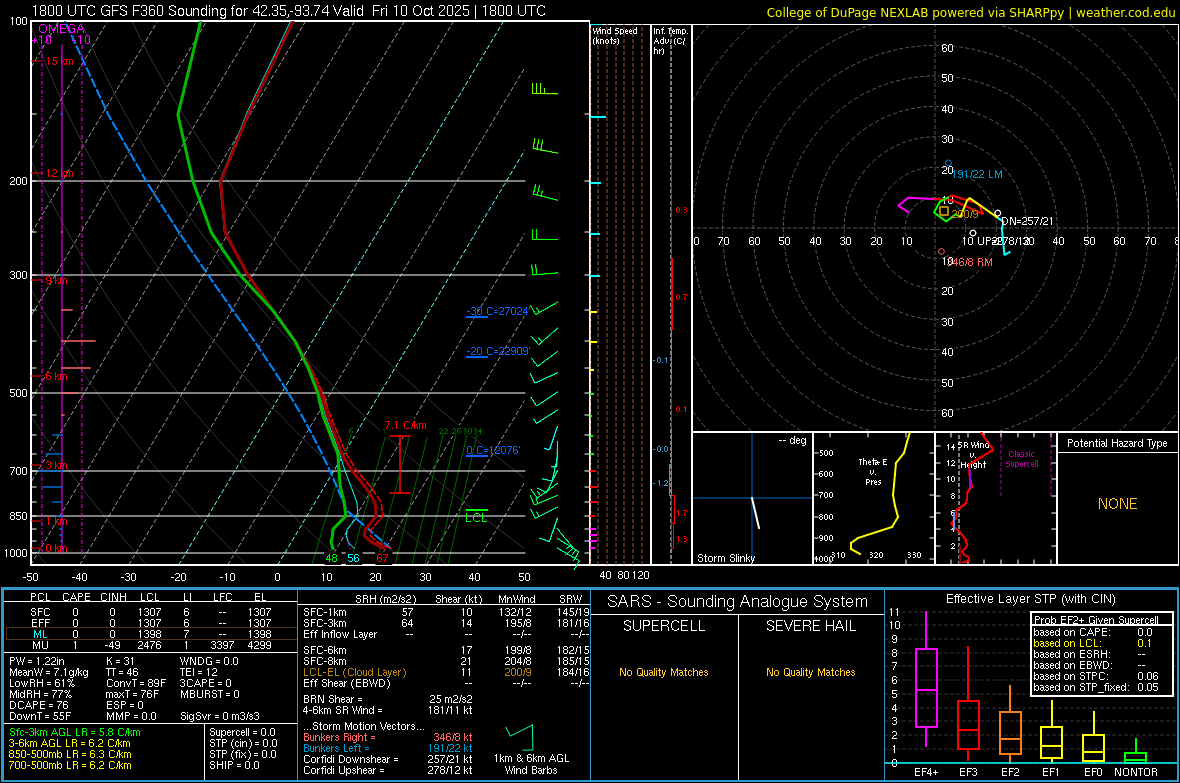Click the SFC-1km SRH row
Image resolution: width=1180 pixels, height=783 pixels.
click(447, 612)
